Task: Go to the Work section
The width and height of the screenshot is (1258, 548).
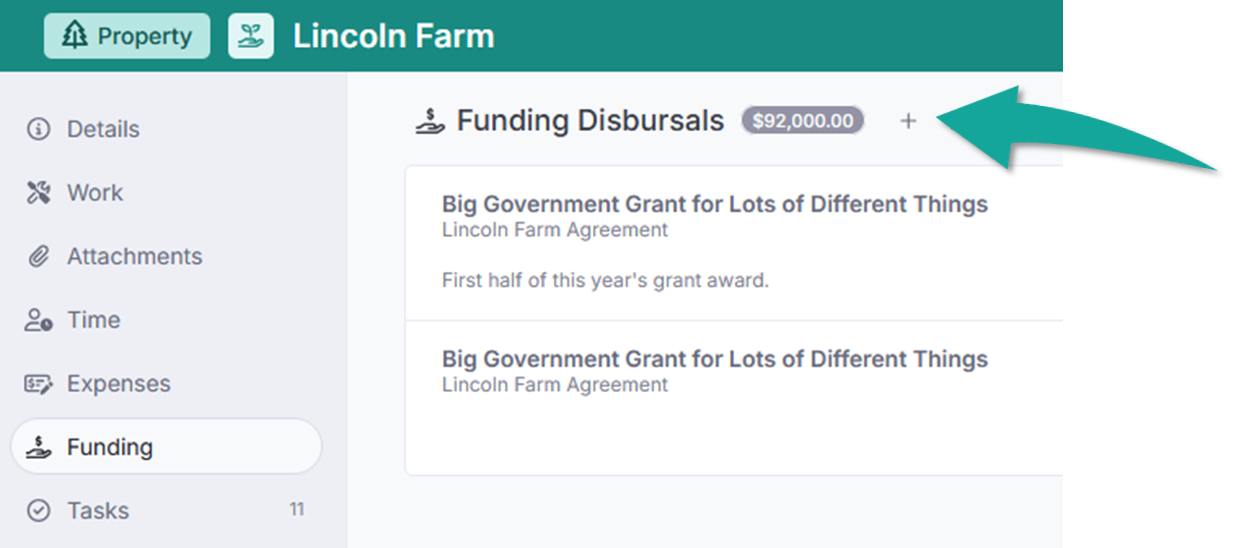Action: [95, 193]
